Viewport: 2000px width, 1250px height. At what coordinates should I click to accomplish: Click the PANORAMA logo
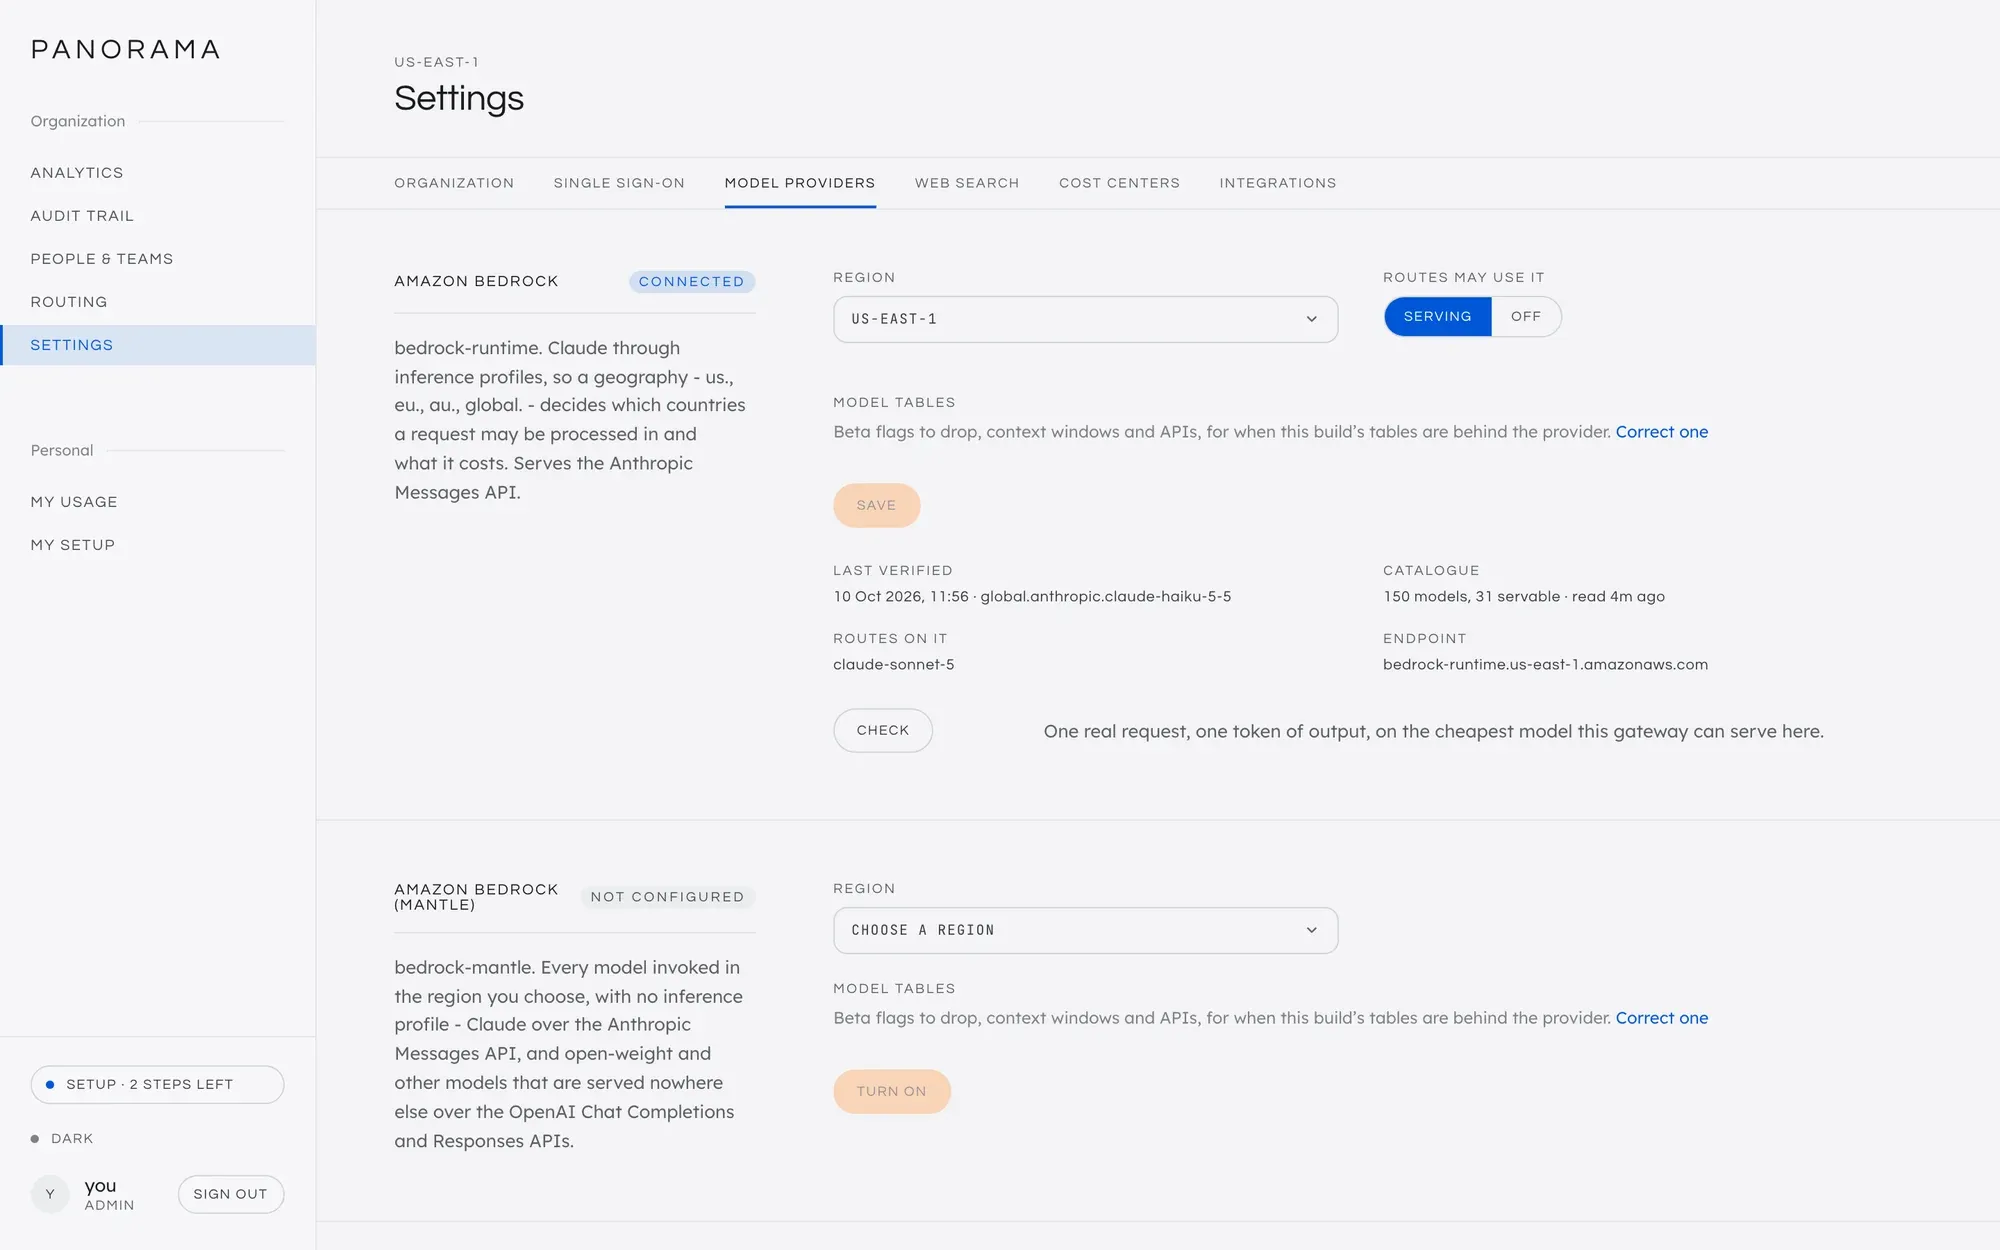[x=125, y=49]
